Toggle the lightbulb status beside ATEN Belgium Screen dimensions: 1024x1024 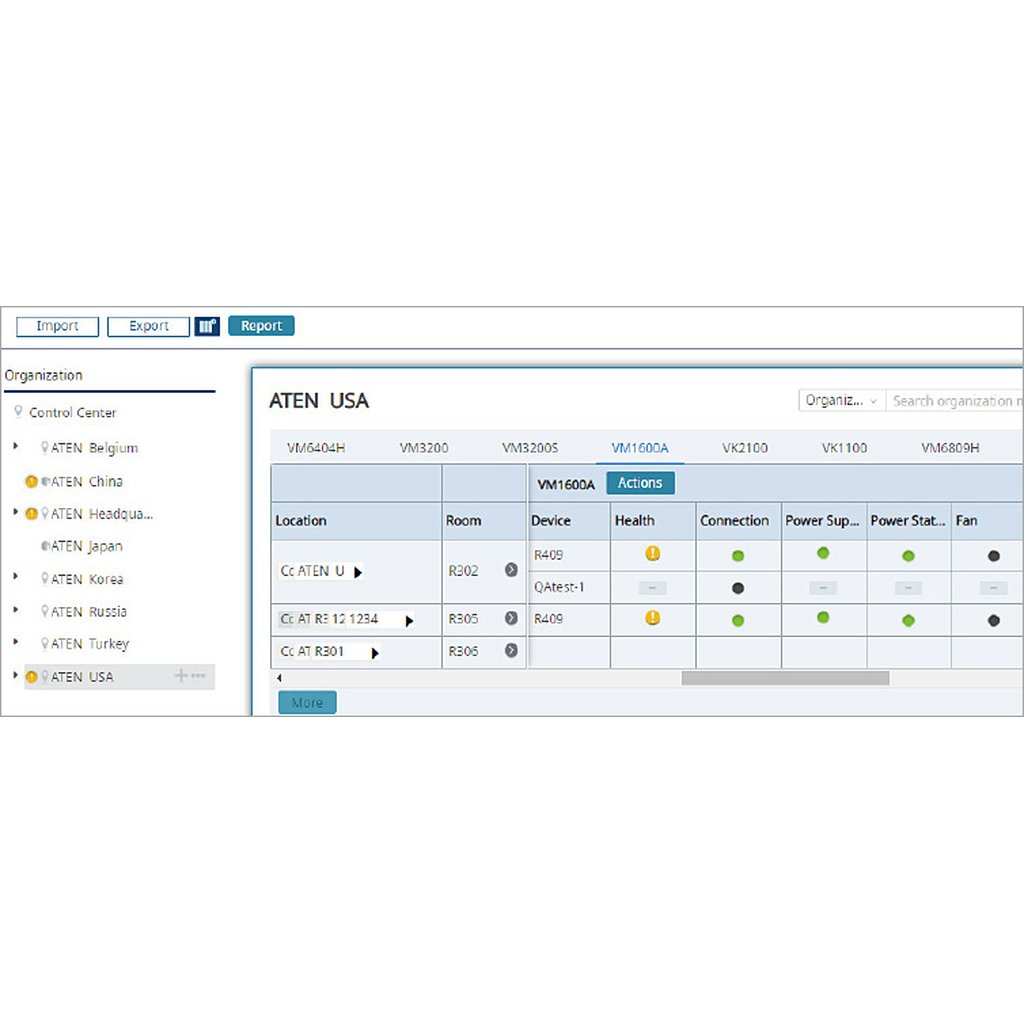click(48, 447)
